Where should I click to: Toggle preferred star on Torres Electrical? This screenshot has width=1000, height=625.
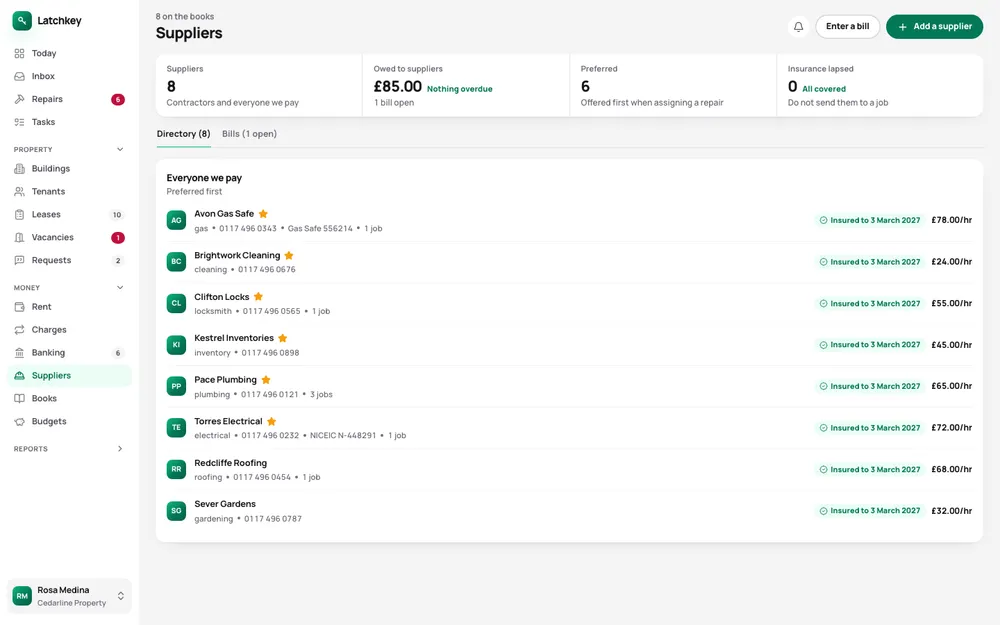coord(272,422)
